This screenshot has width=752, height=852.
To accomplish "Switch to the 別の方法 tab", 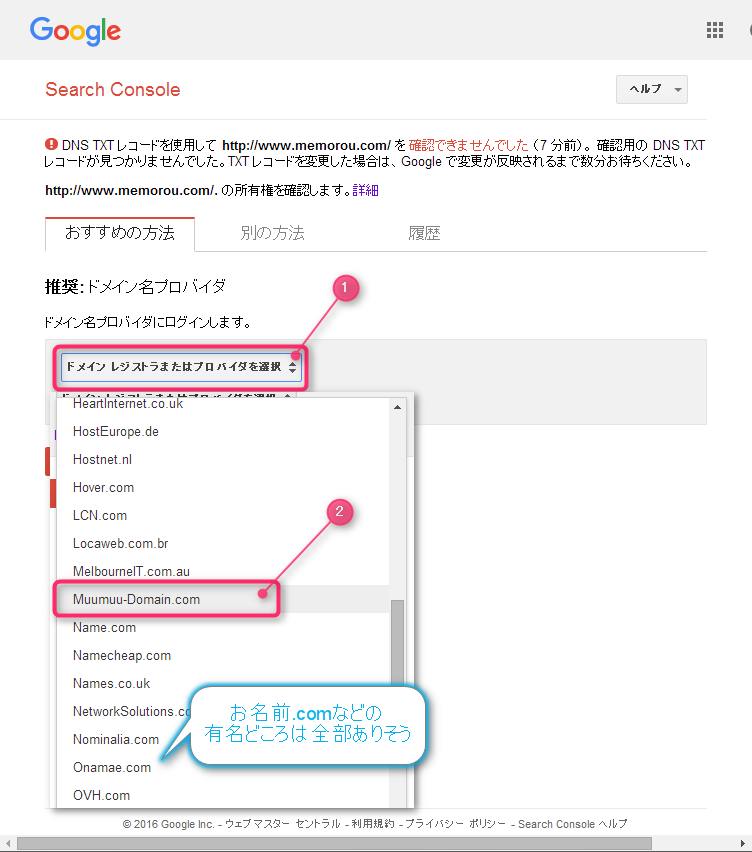I will 272,234.
